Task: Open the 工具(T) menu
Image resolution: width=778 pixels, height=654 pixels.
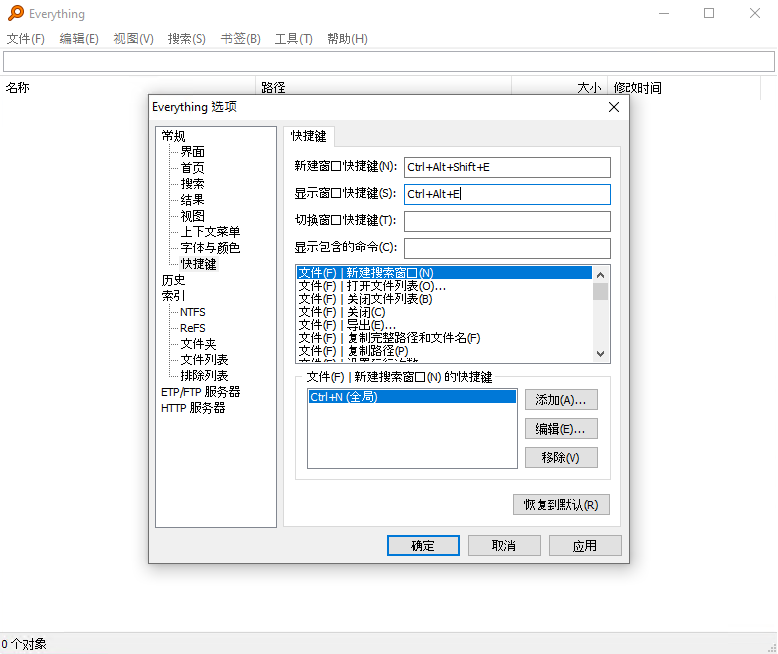Action: pyautogui.click(x=293, y=39)
